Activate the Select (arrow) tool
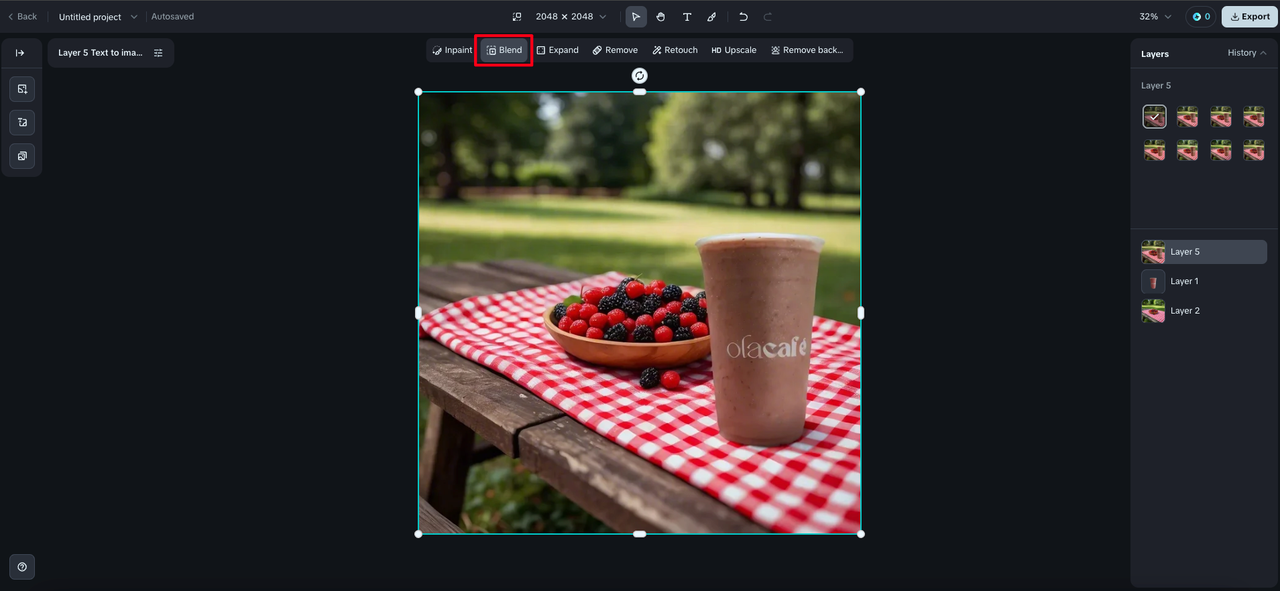Screen dimensions: 1280x591 point(636,17)
